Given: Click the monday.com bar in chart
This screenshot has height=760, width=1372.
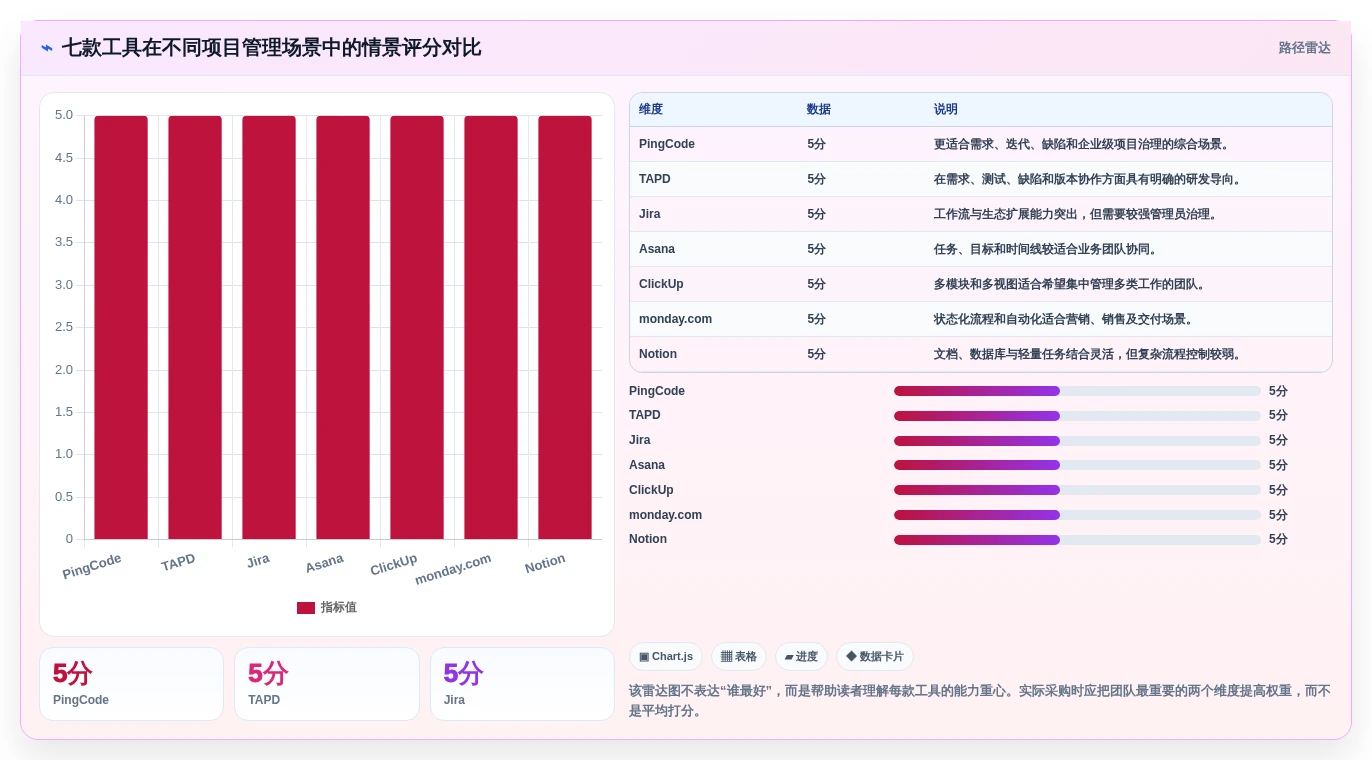Looking at the screenshot, I should pos(491,327).
